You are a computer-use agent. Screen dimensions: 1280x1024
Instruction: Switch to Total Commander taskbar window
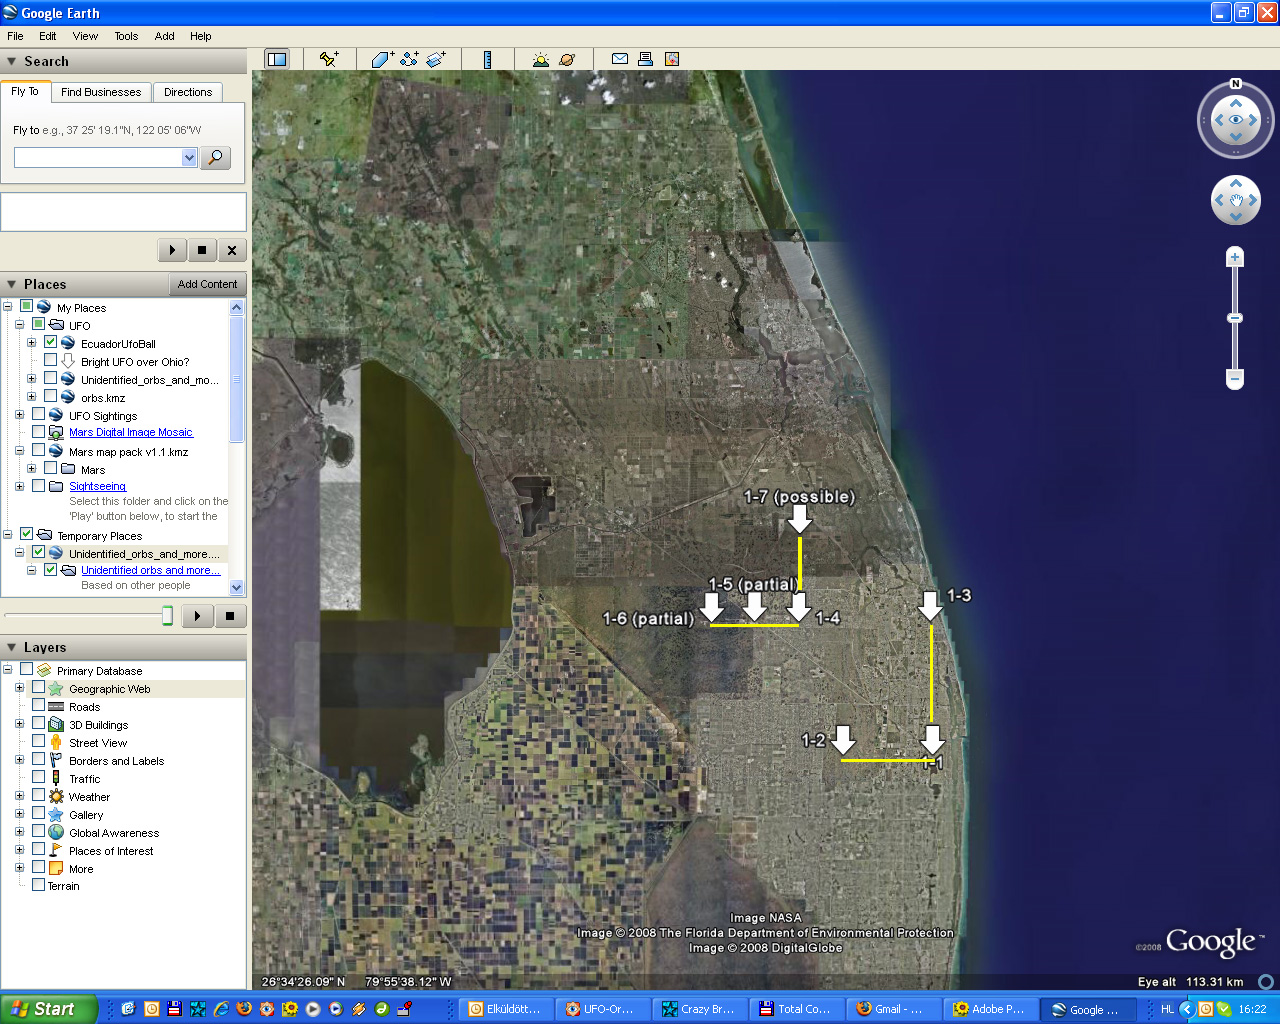click(796, 1009)
